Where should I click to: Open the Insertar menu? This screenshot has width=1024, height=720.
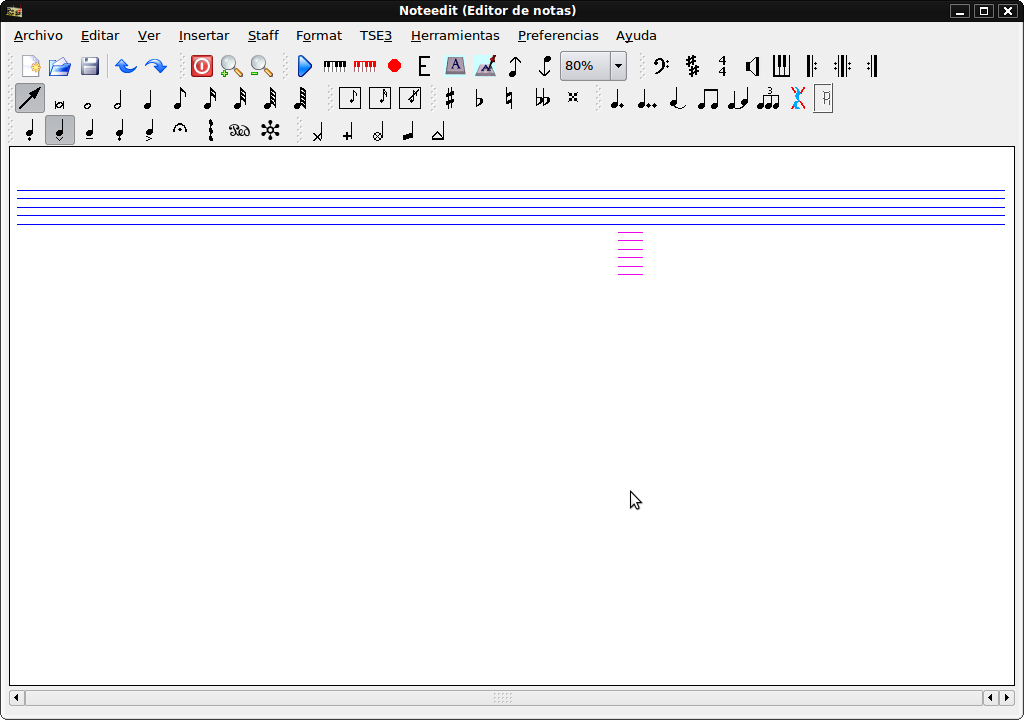coord(204,35)
